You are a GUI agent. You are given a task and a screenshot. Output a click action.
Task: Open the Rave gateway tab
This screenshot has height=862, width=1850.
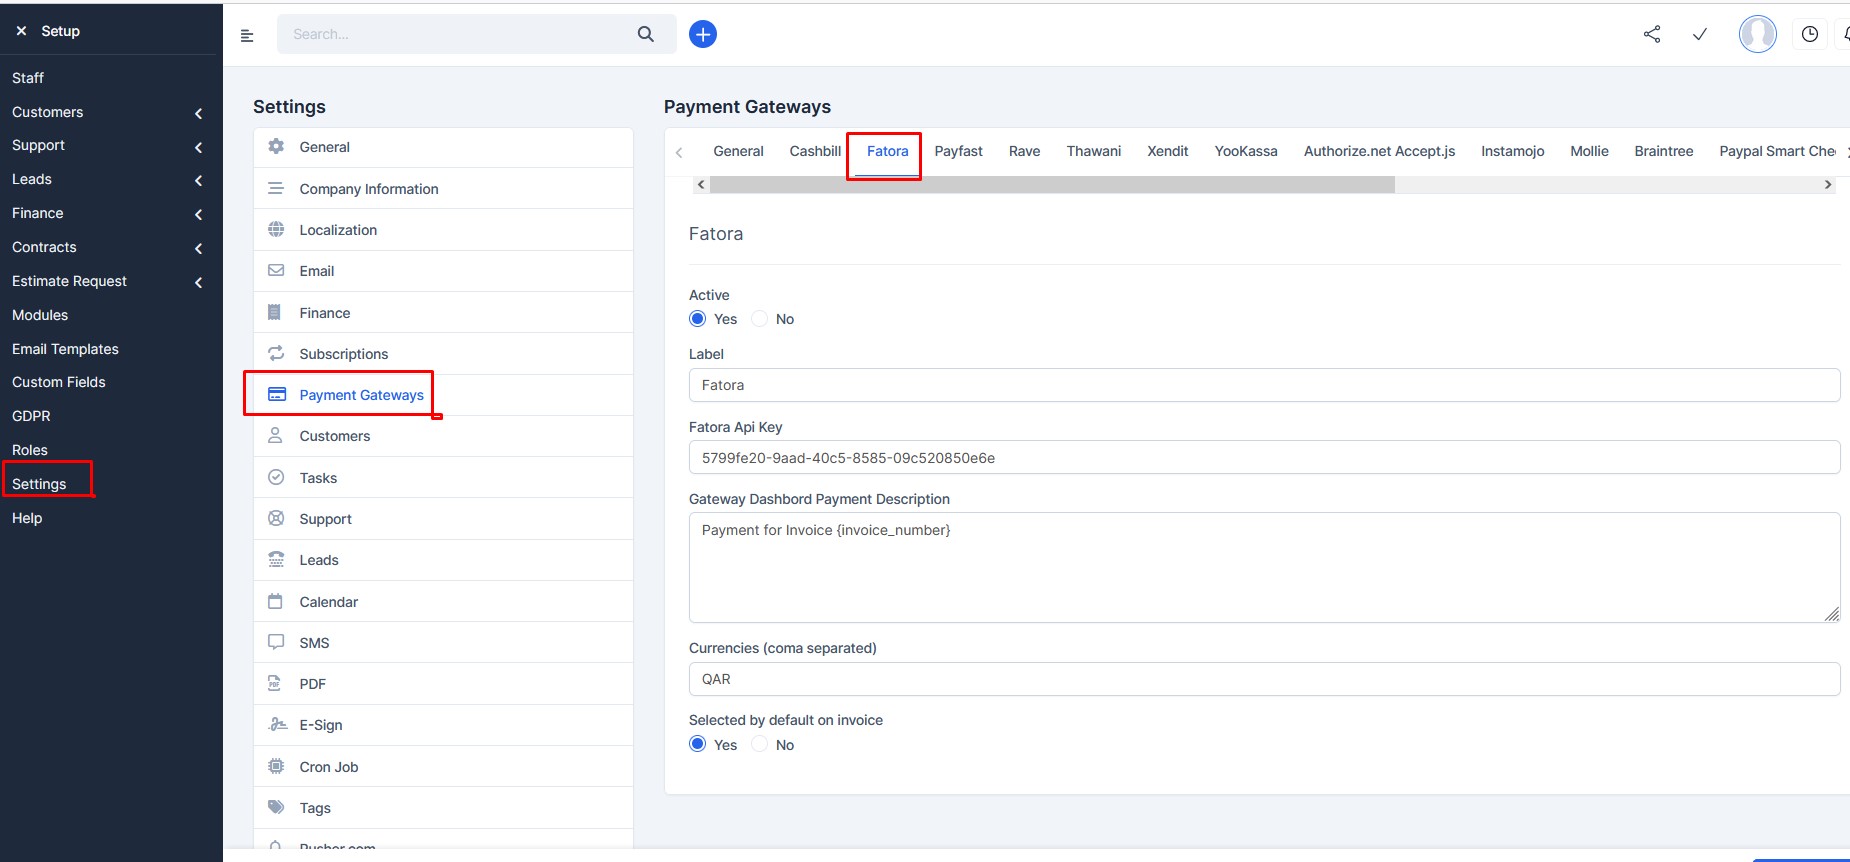(x=1024, y=151)
